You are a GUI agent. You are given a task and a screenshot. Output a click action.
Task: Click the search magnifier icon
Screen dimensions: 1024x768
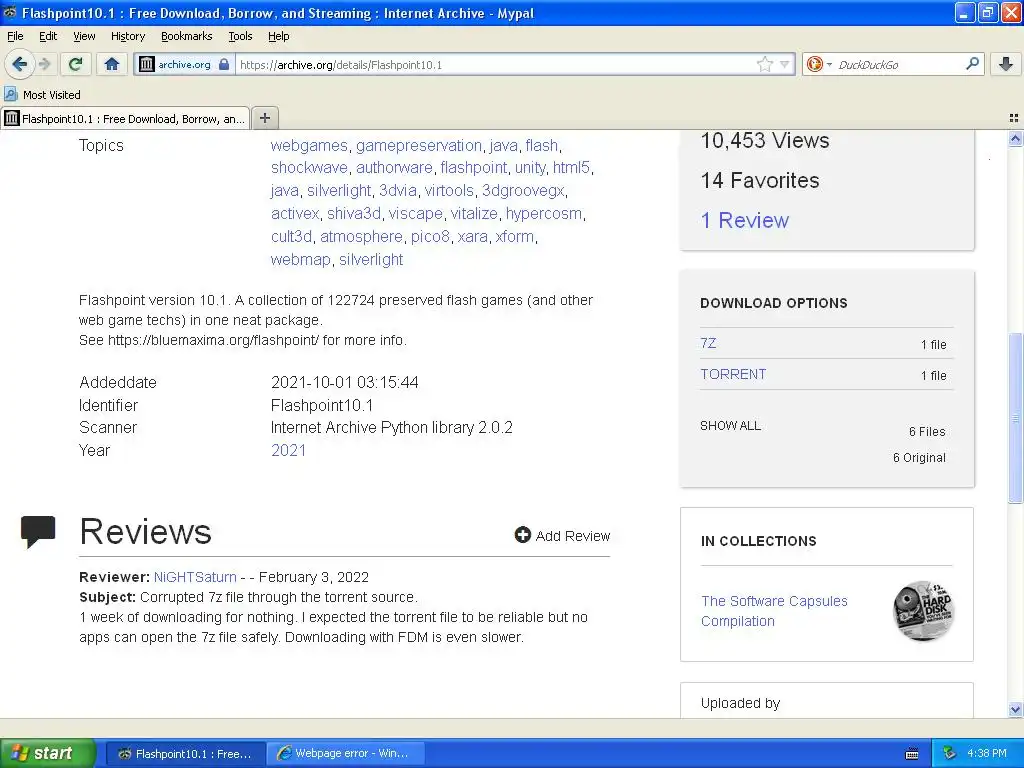(x=972, y=64)
